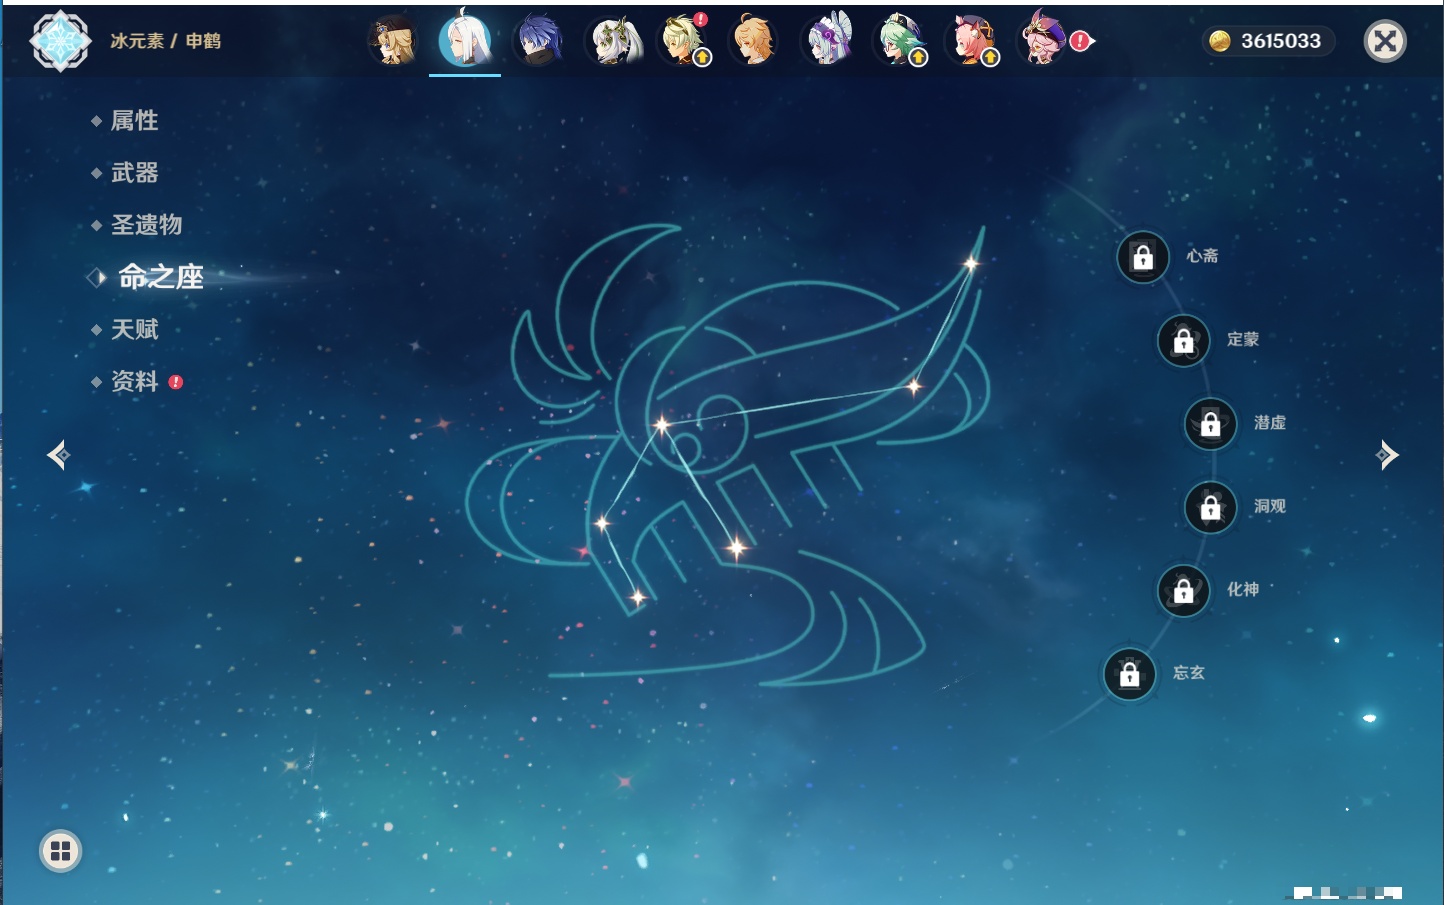This screenshot has width=1444, height=905.
Task: Open the grid menu button at bottom left
Action: click(x=60, y=851)
